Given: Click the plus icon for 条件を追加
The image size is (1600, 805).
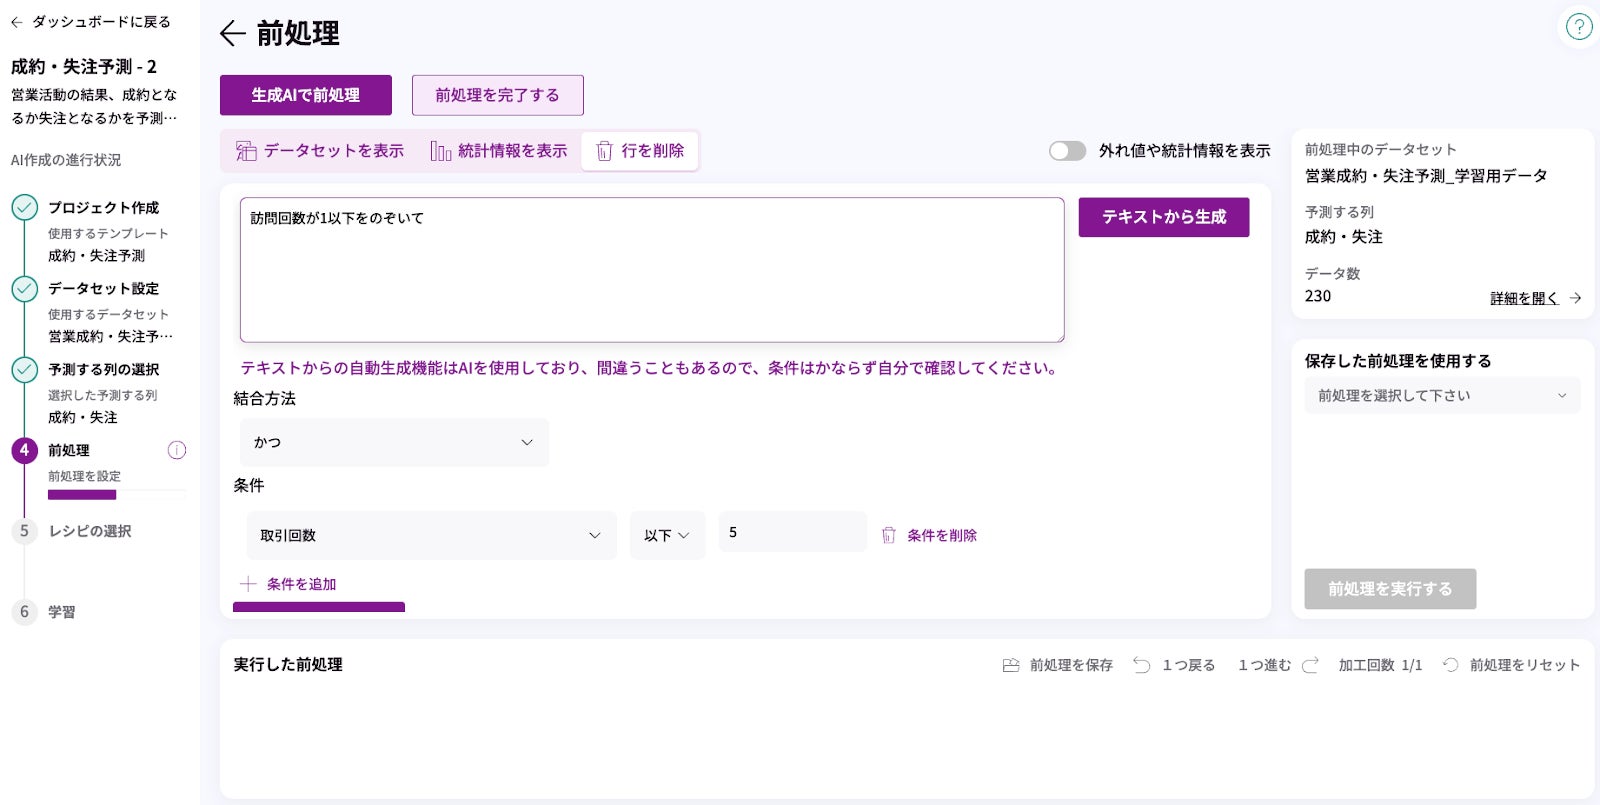Looking at the screenshot, I should (248, 584).
